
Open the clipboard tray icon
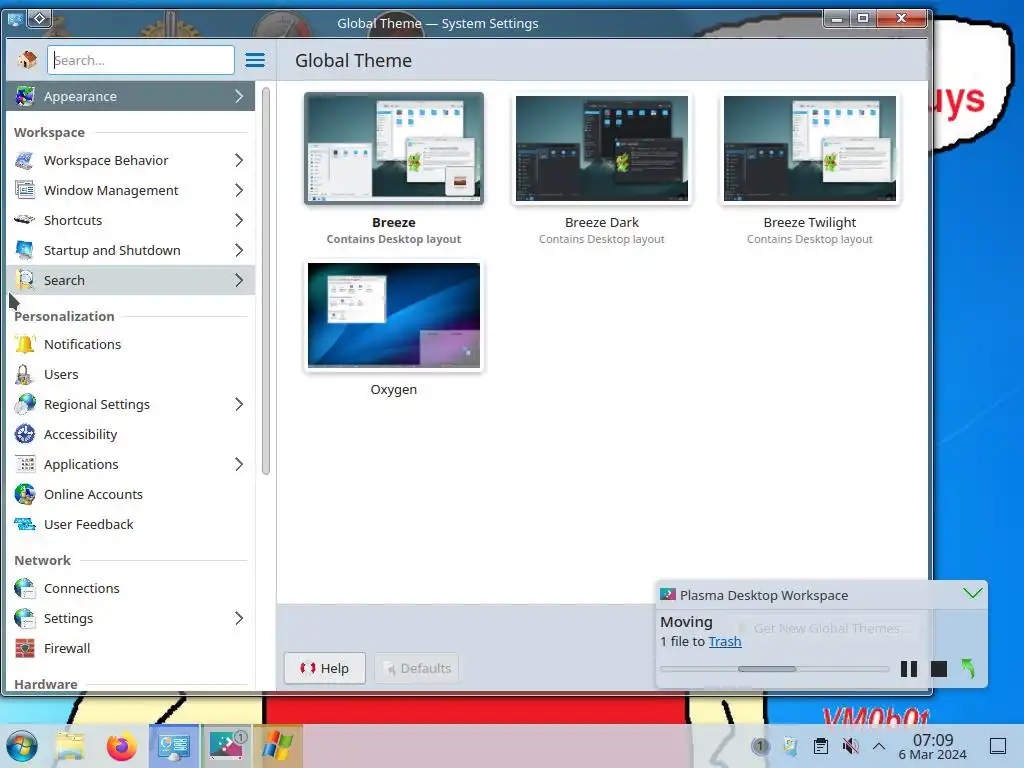(x=821, y=746)
